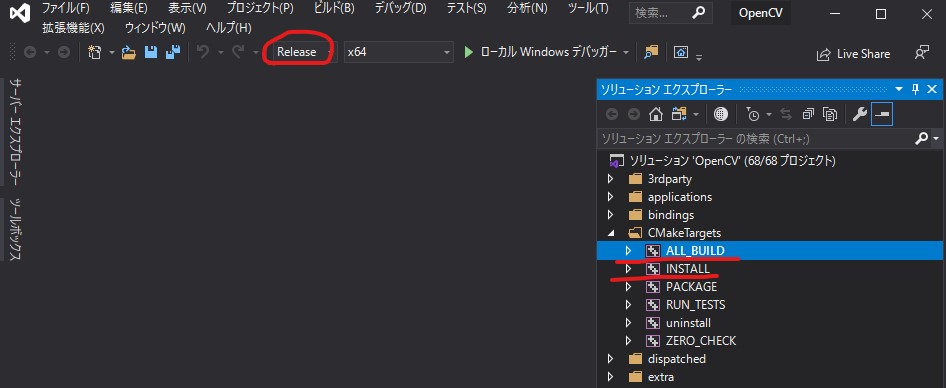Expand the bindings folder
The image size is (946, 388).
(x=610, y=215)
